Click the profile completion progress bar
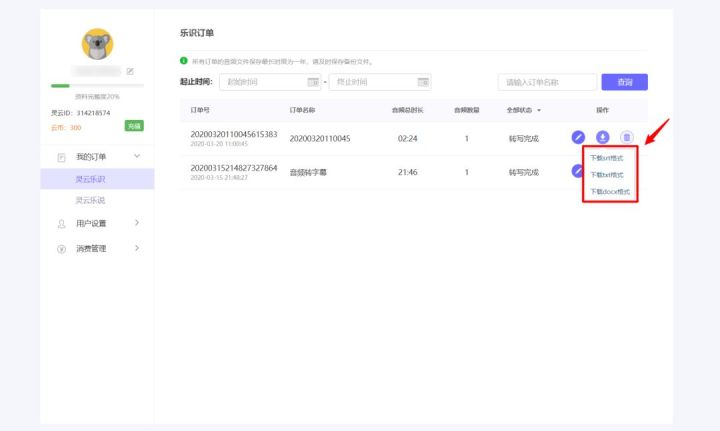The width and height of the screenshot is (720, 431). pos(97,86)
